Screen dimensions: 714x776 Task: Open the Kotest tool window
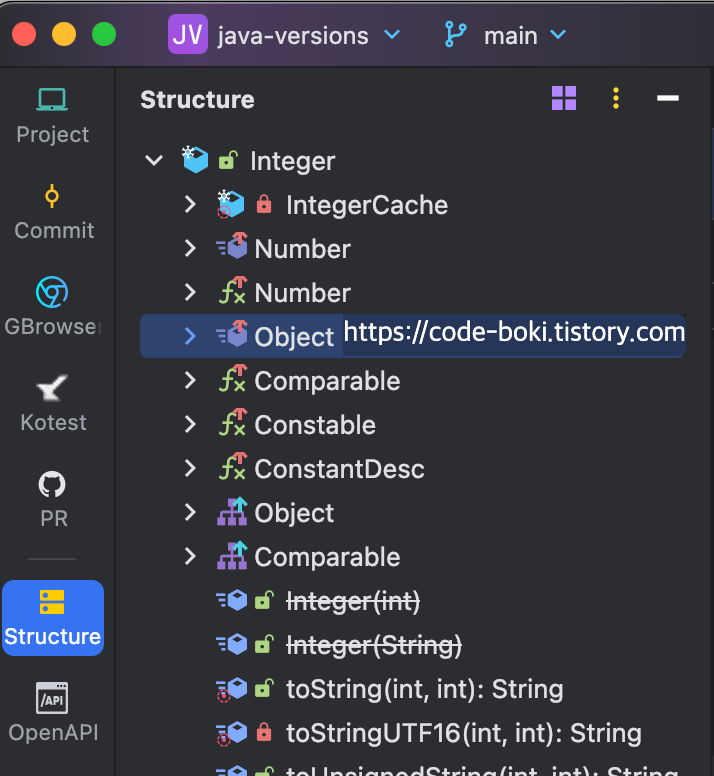pyautogui.click(x=53, y=403)
